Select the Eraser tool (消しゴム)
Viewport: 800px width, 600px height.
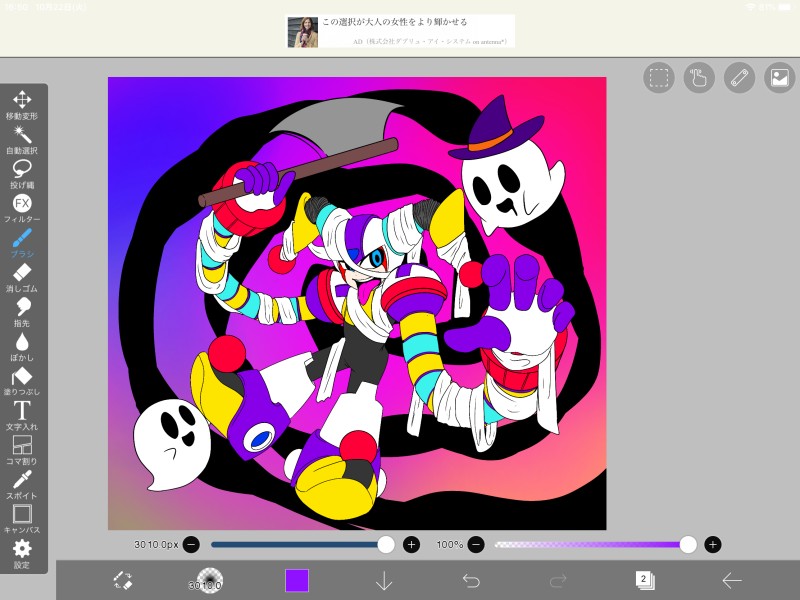coord(22,278)
